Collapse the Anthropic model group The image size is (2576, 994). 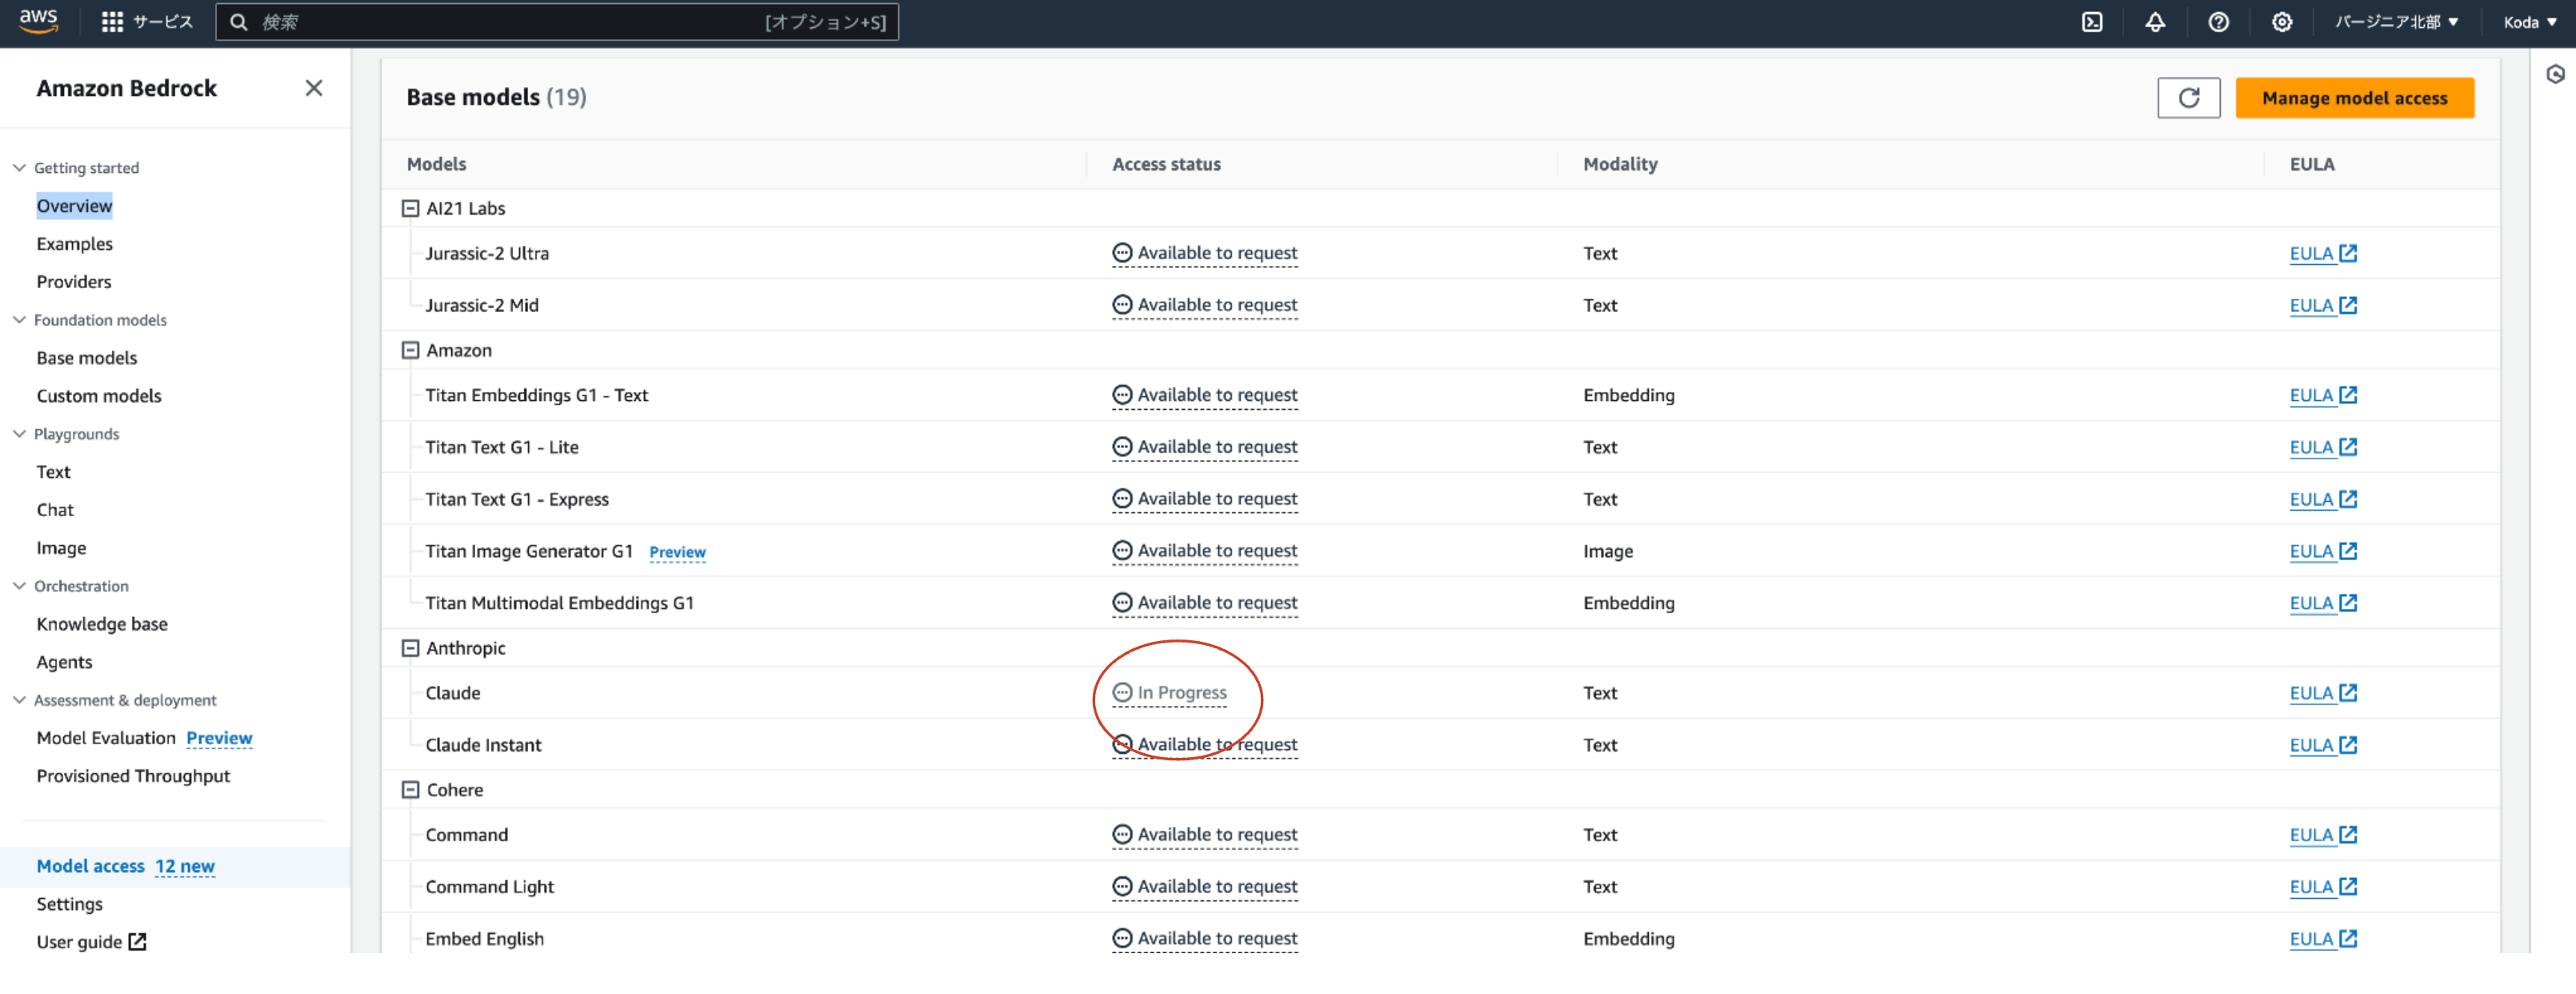pyautogui.click(x=410, y=648)
